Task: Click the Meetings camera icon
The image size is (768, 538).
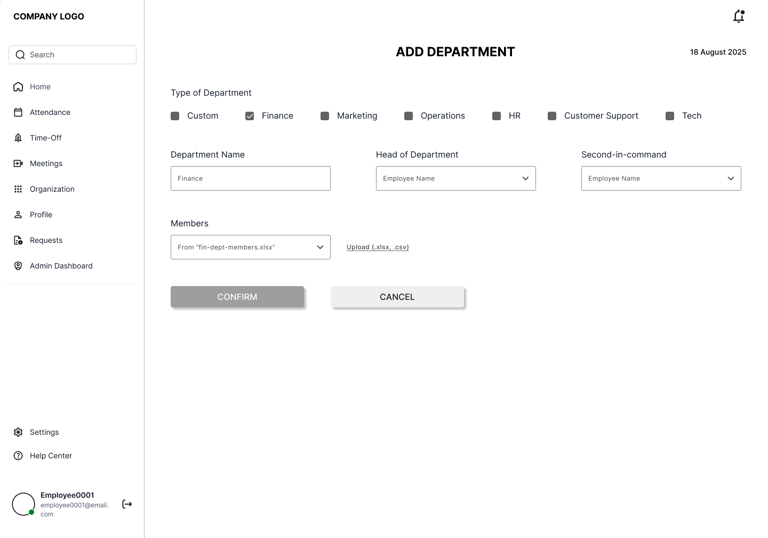Action: (18, 164)
